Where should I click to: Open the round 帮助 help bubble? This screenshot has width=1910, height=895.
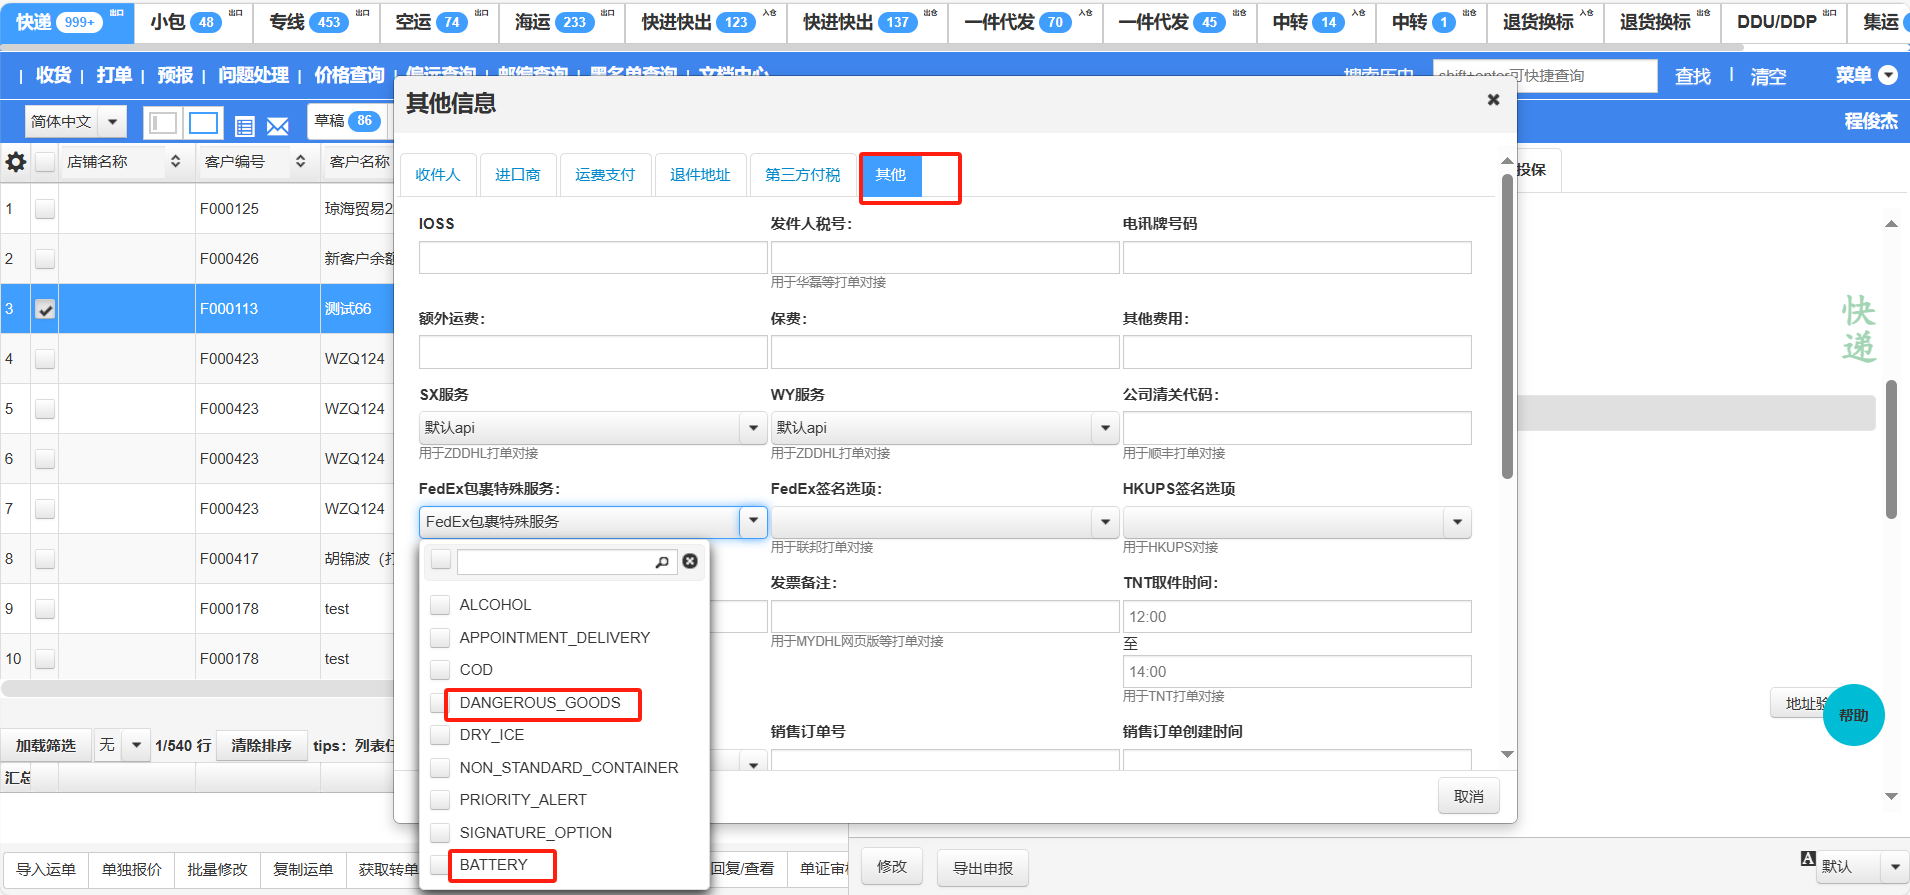(1853, 715)
